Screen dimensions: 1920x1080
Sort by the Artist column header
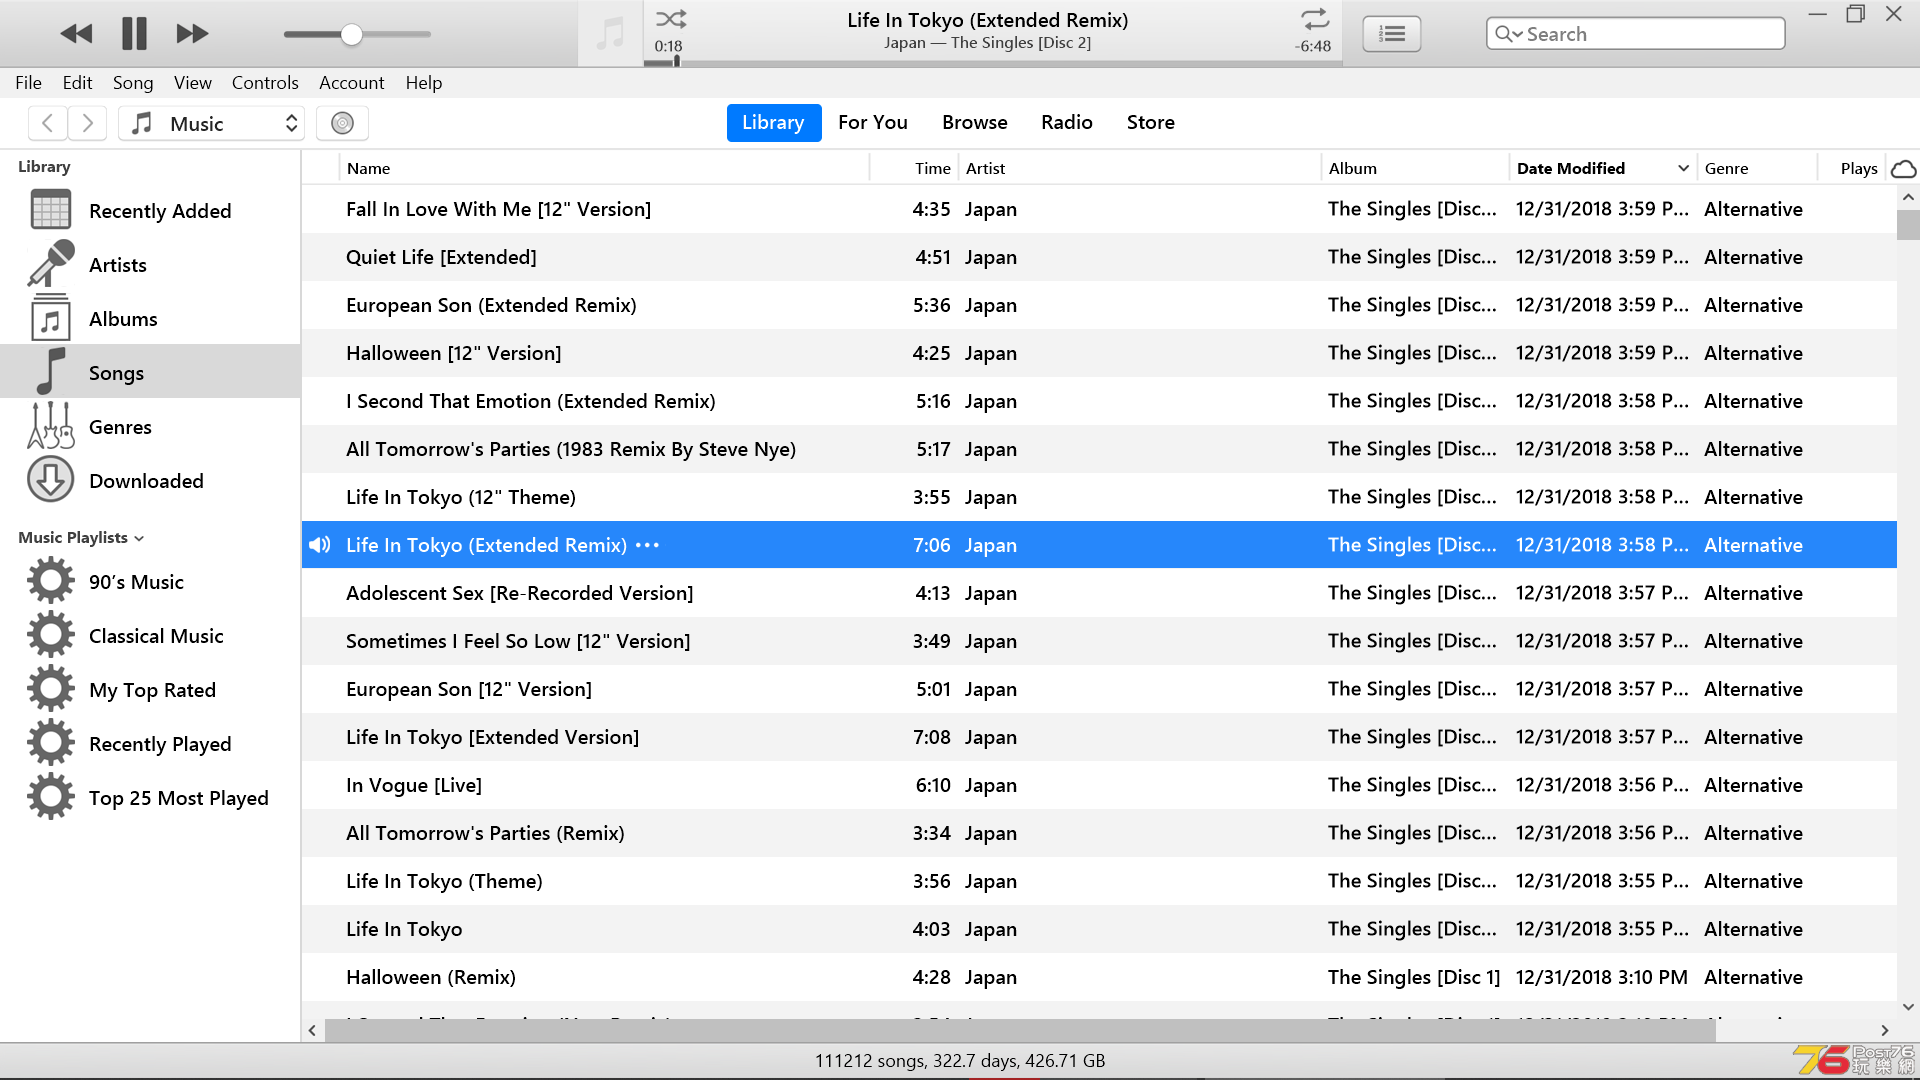tap(1140, 168)
